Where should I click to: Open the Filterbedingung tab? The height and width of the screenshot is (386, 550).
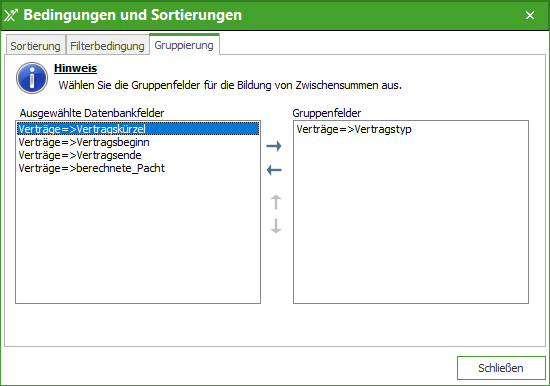coord(107,46)
